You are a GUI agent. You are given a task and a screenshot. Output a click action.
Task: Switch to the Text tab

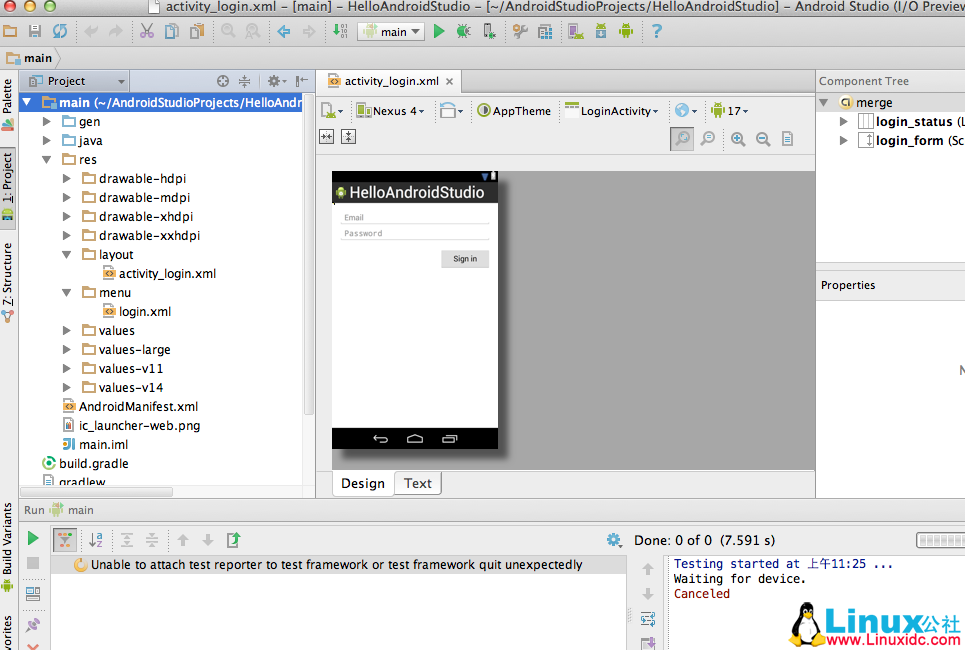418,484
